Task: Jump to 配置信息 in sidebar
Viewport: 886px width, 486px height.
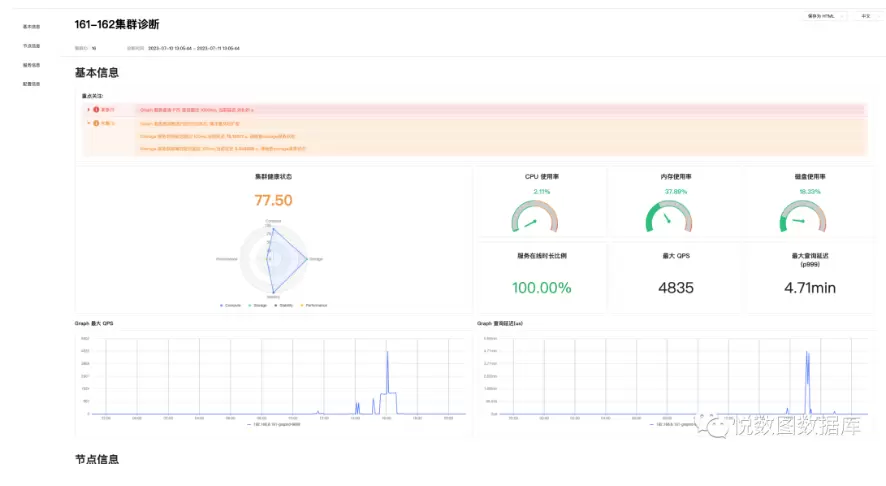Action: pyautogui.click(x=31, y=84)
